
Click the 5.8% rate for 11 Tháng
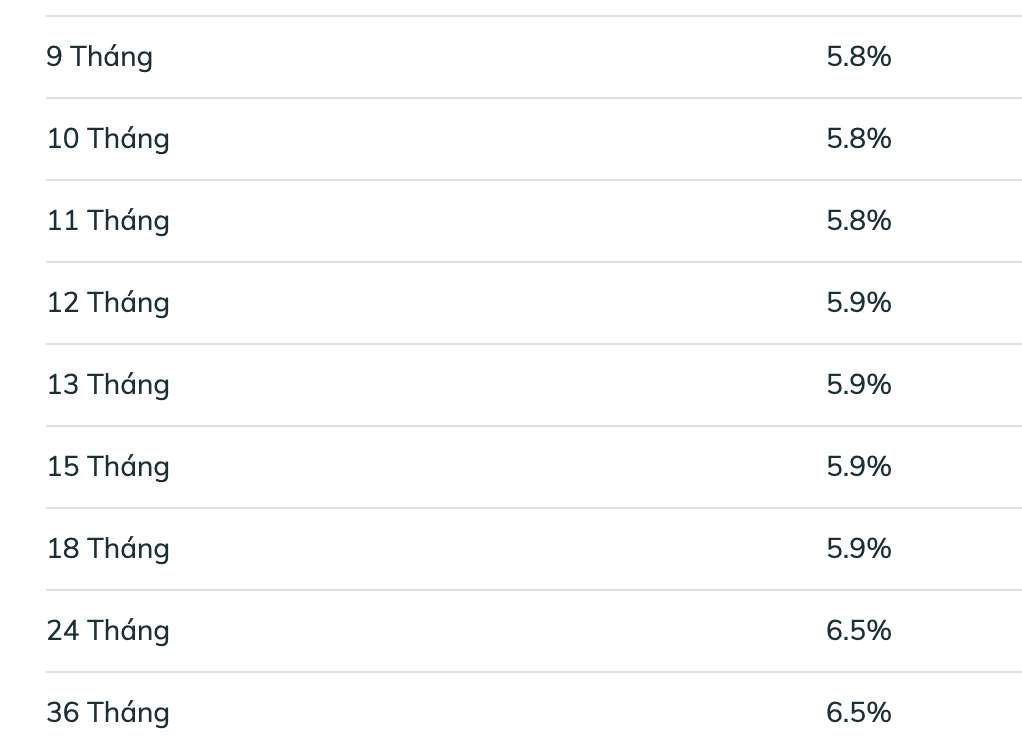[x=858, y=221]
